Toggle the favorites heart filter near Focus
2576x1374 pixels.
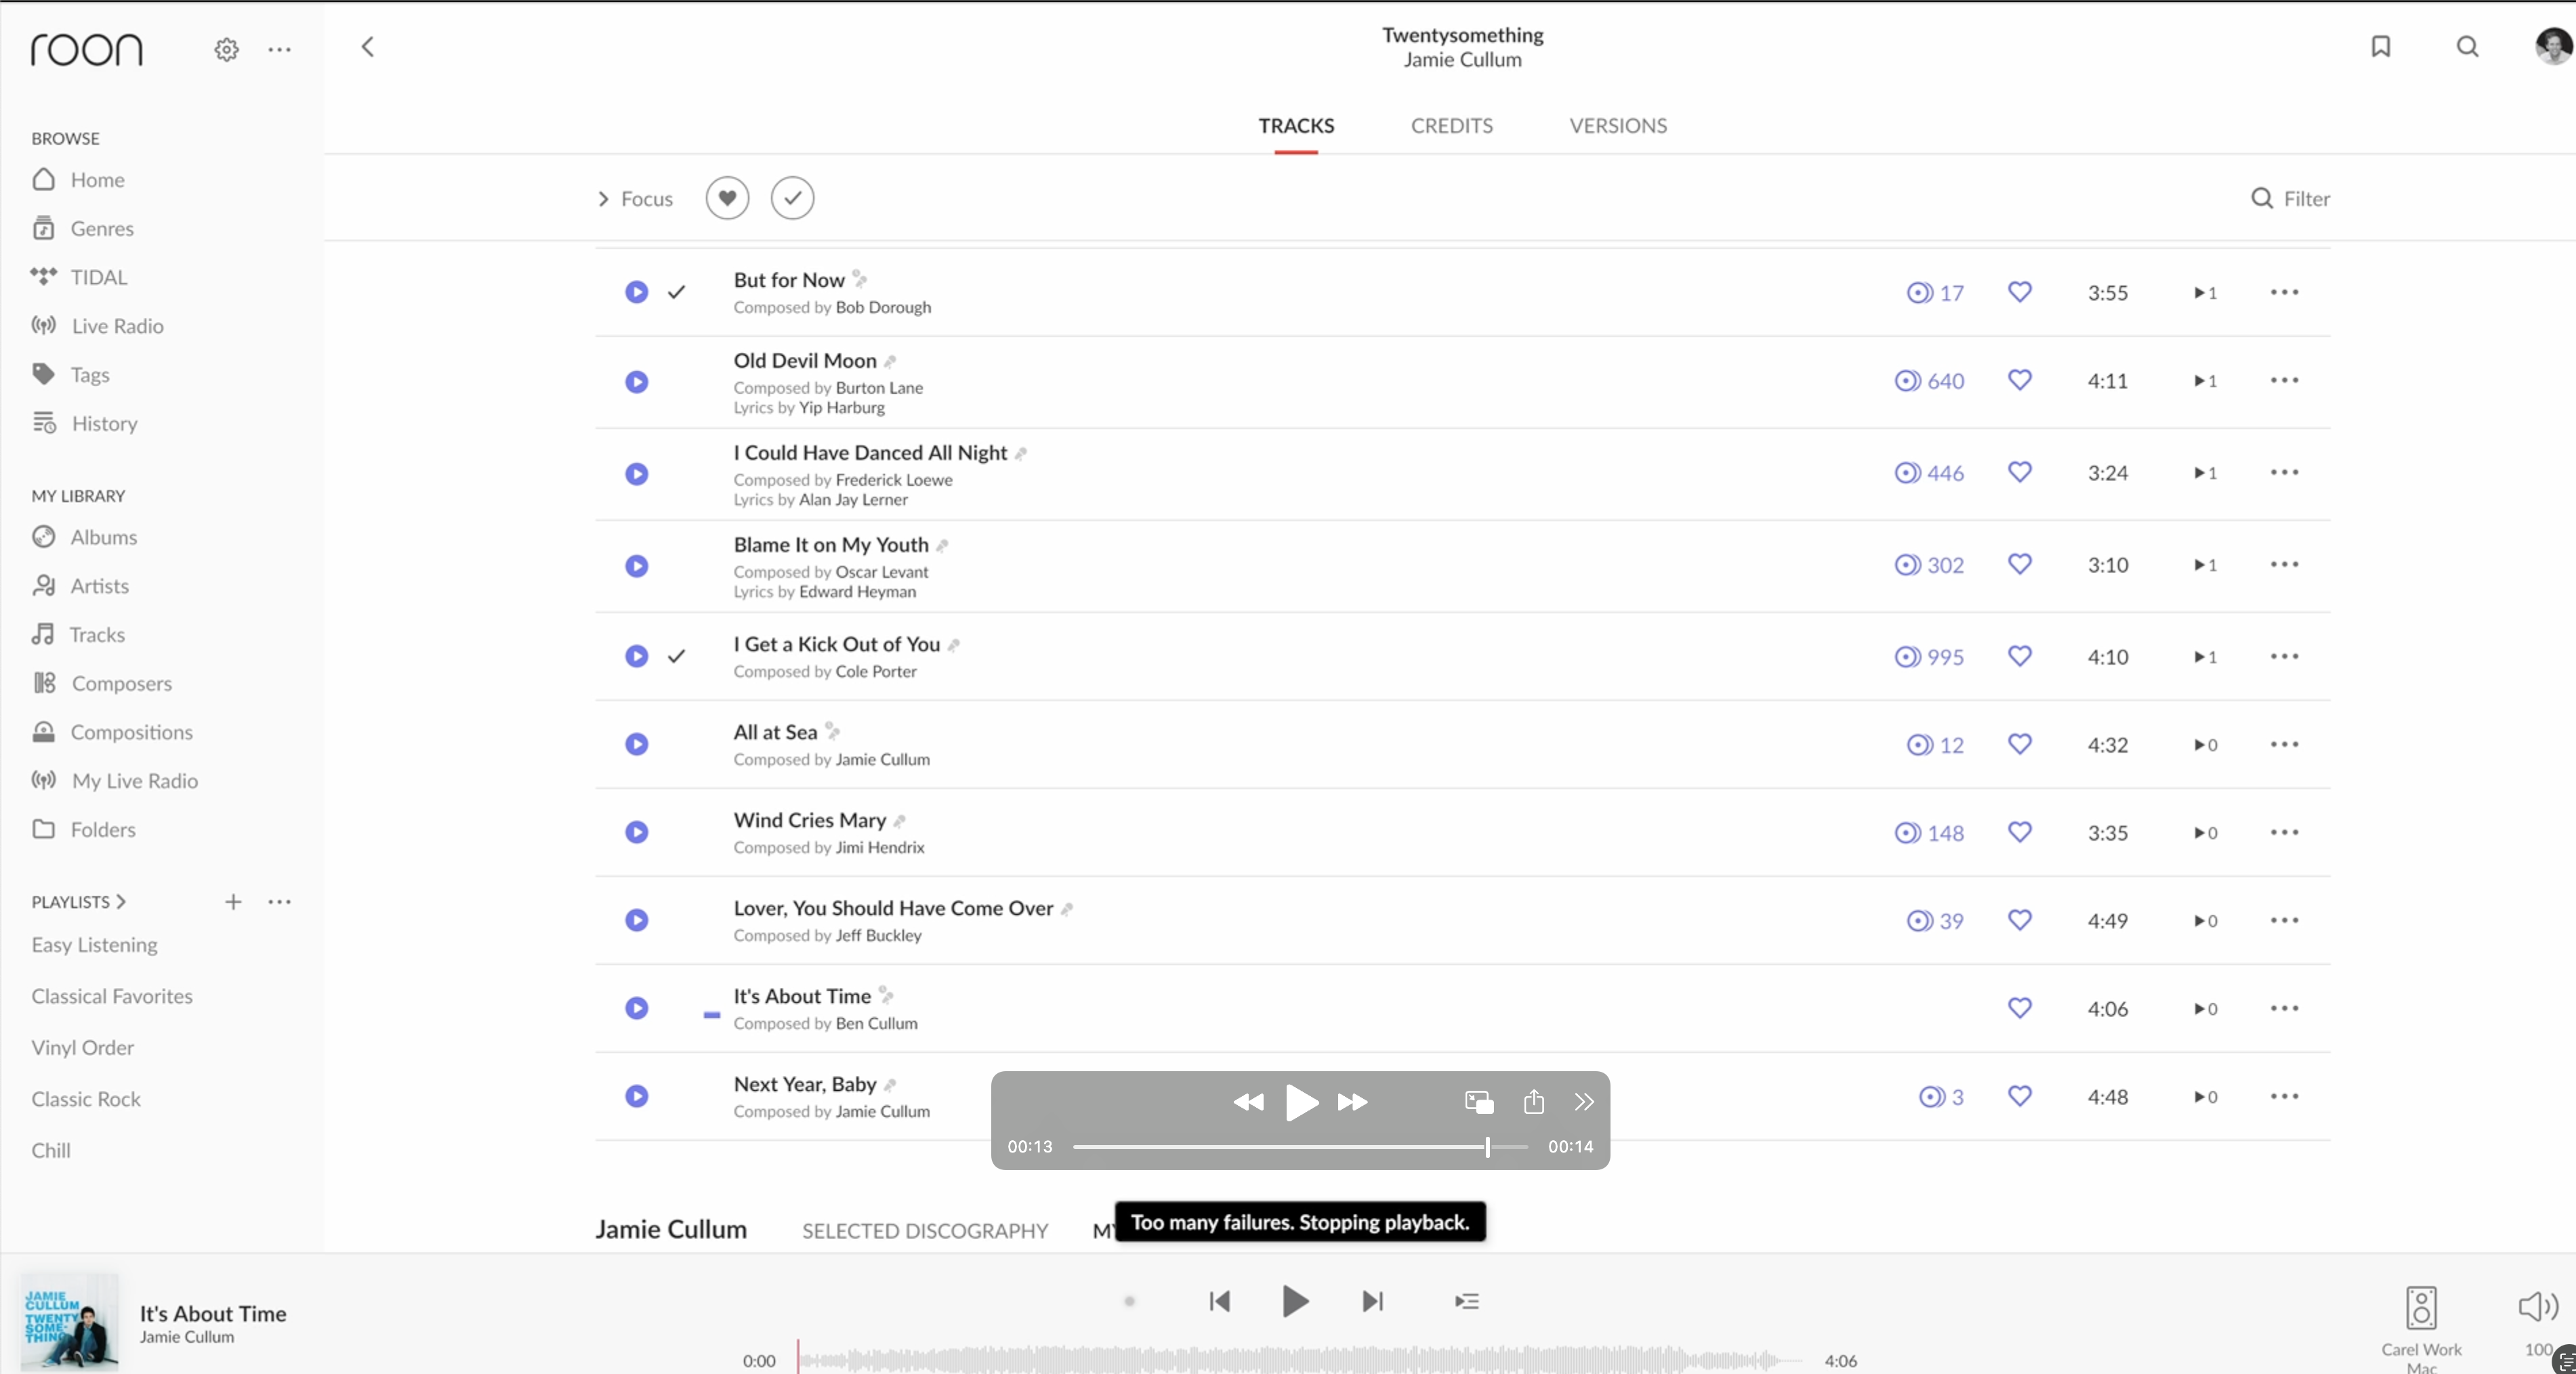tap(727, 198)
